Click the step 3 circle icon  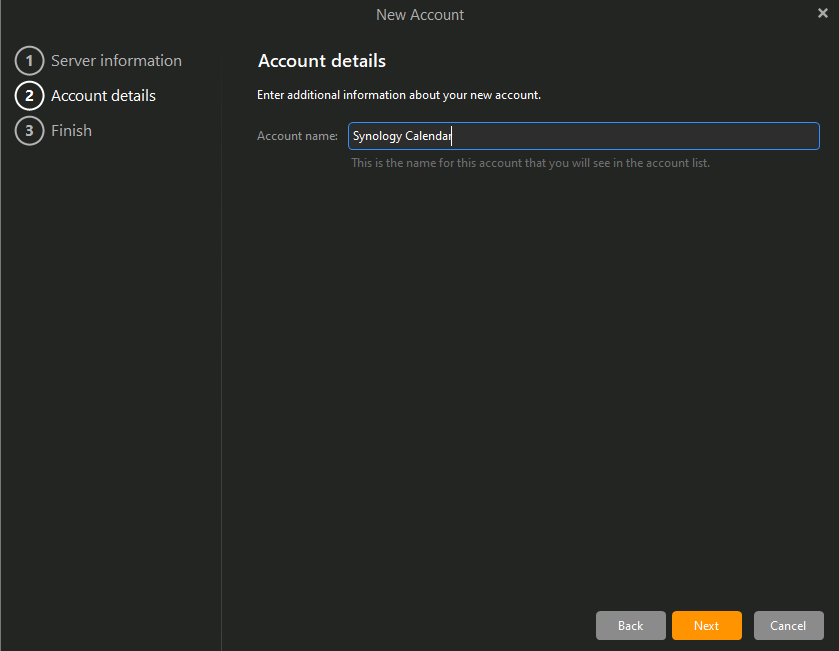pyautogui.click(x=29, y=131)
